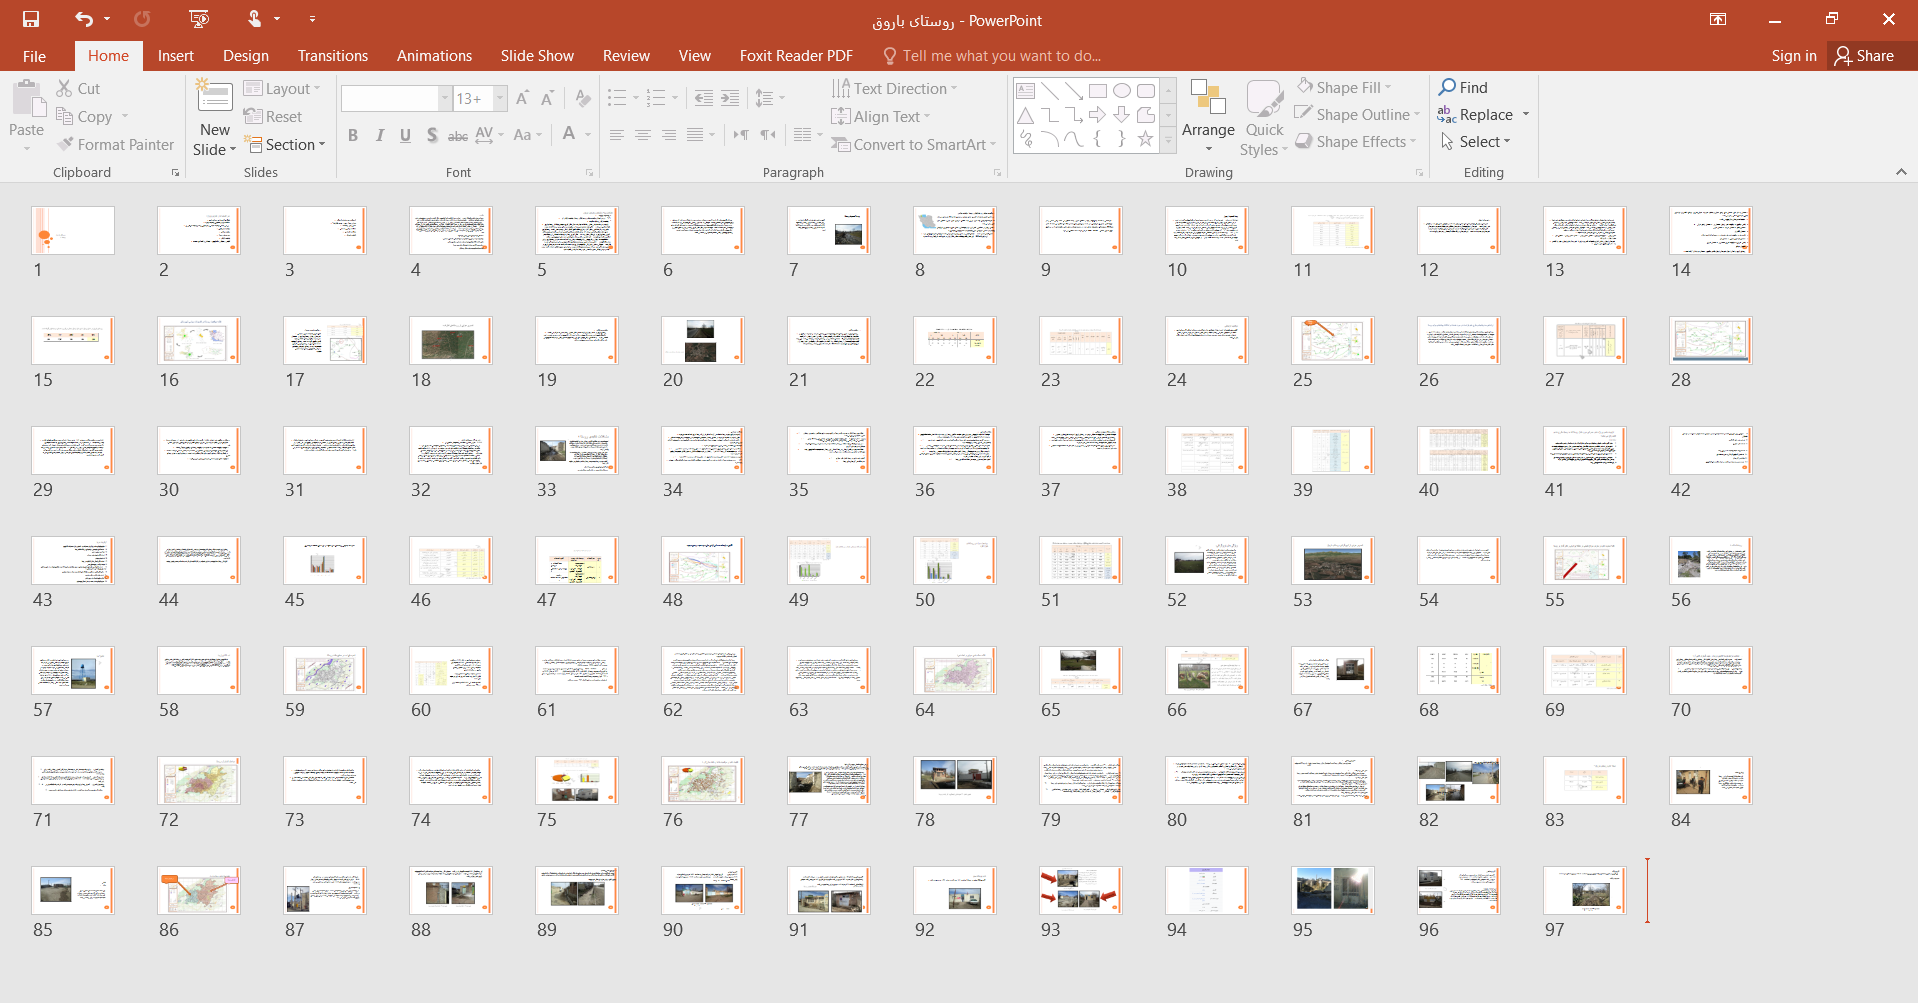The width and height of the screenshot is (1918, 1003).
Task: Click the New Slide icon
Action: point(215,98)
